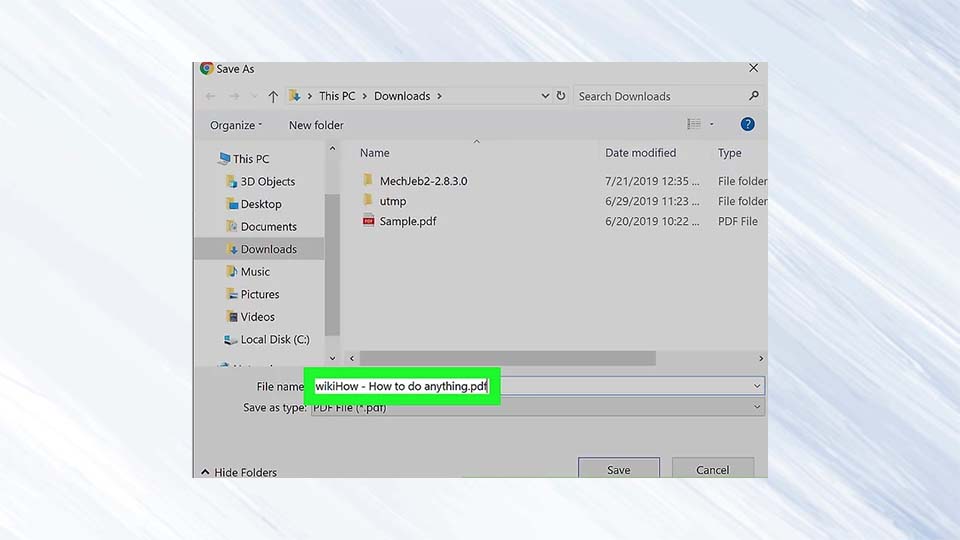The image size is (960, 540).
Task: Click the sidebar scroll up arrow
Action: coord(332,149)
